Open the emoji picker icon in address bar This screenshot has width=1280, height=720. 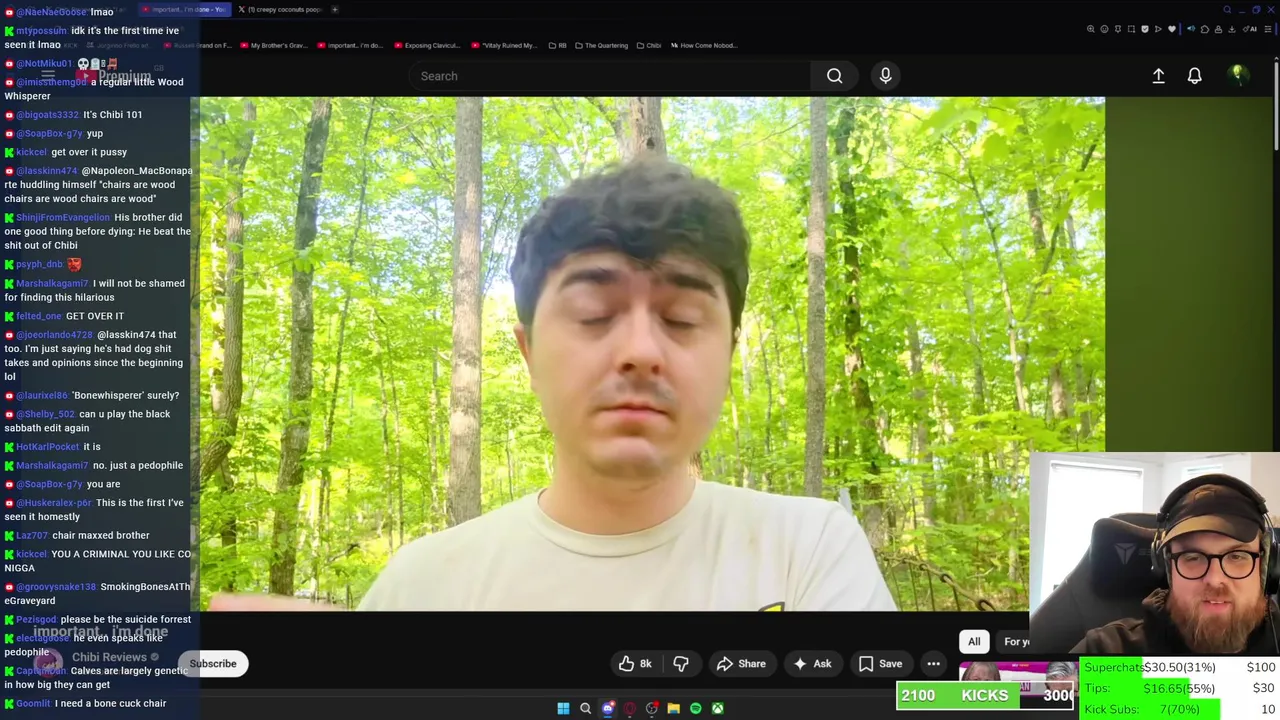[1104, 29]
